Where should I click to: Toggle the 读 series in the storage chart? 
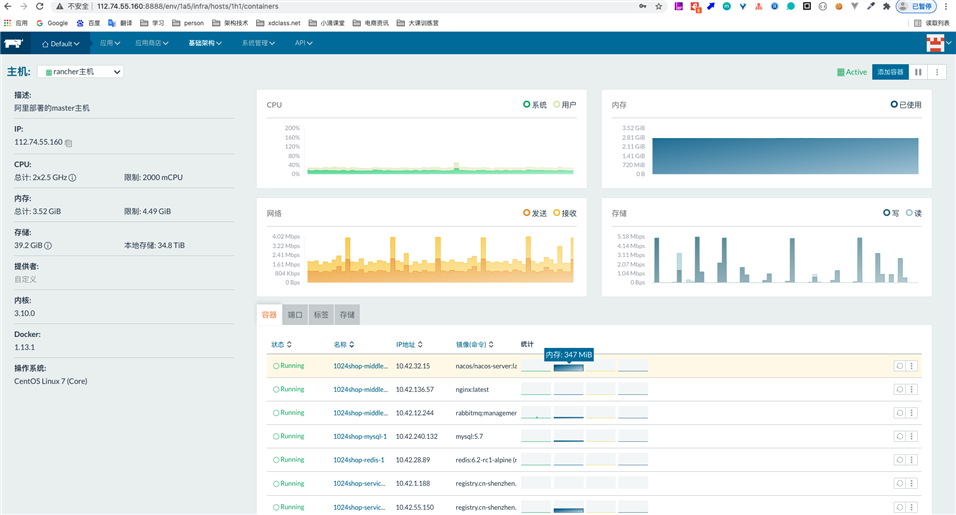[914, 213]
